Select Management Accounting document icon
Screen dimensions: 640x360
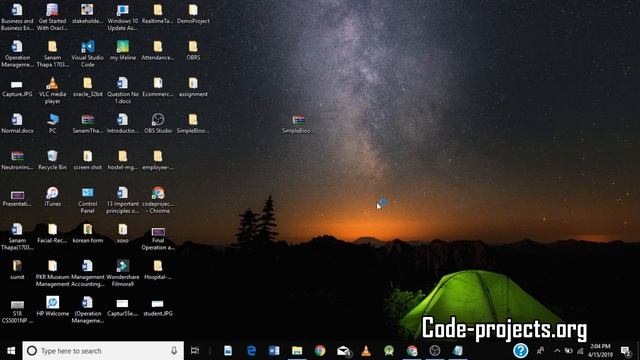tap(87, 273)
